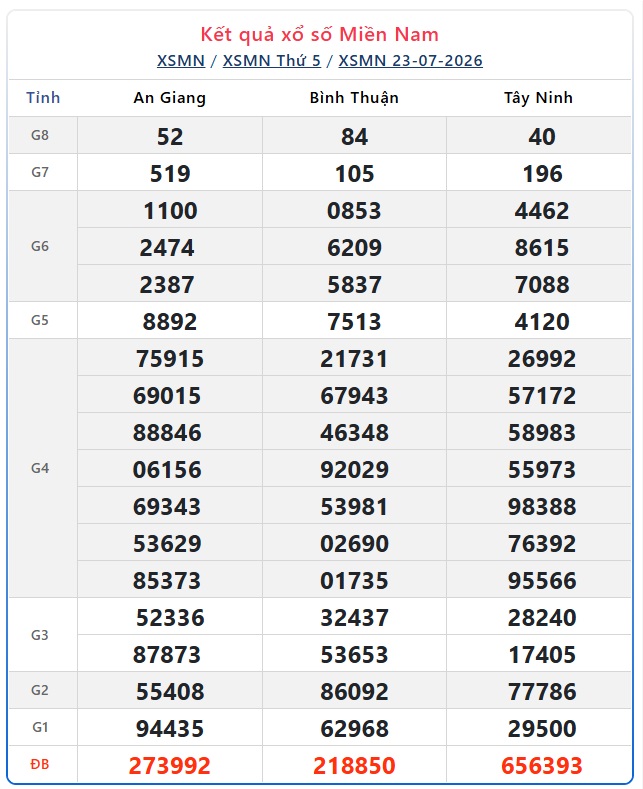The width and height of the screenshot is (643, 789).
Task: Select An Giang special prize 273992
Action: pyautogui.click(x=170, y=765)
